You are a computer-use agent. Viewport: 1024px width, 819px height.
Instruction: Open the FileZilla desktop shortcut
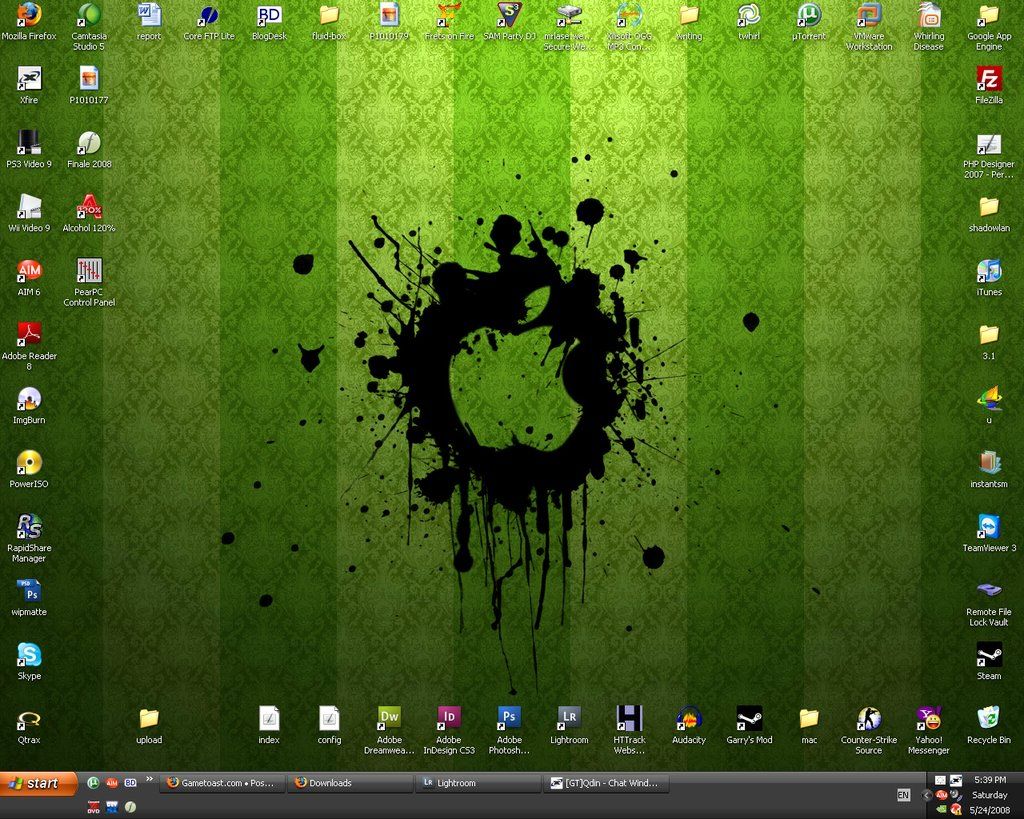989,85
